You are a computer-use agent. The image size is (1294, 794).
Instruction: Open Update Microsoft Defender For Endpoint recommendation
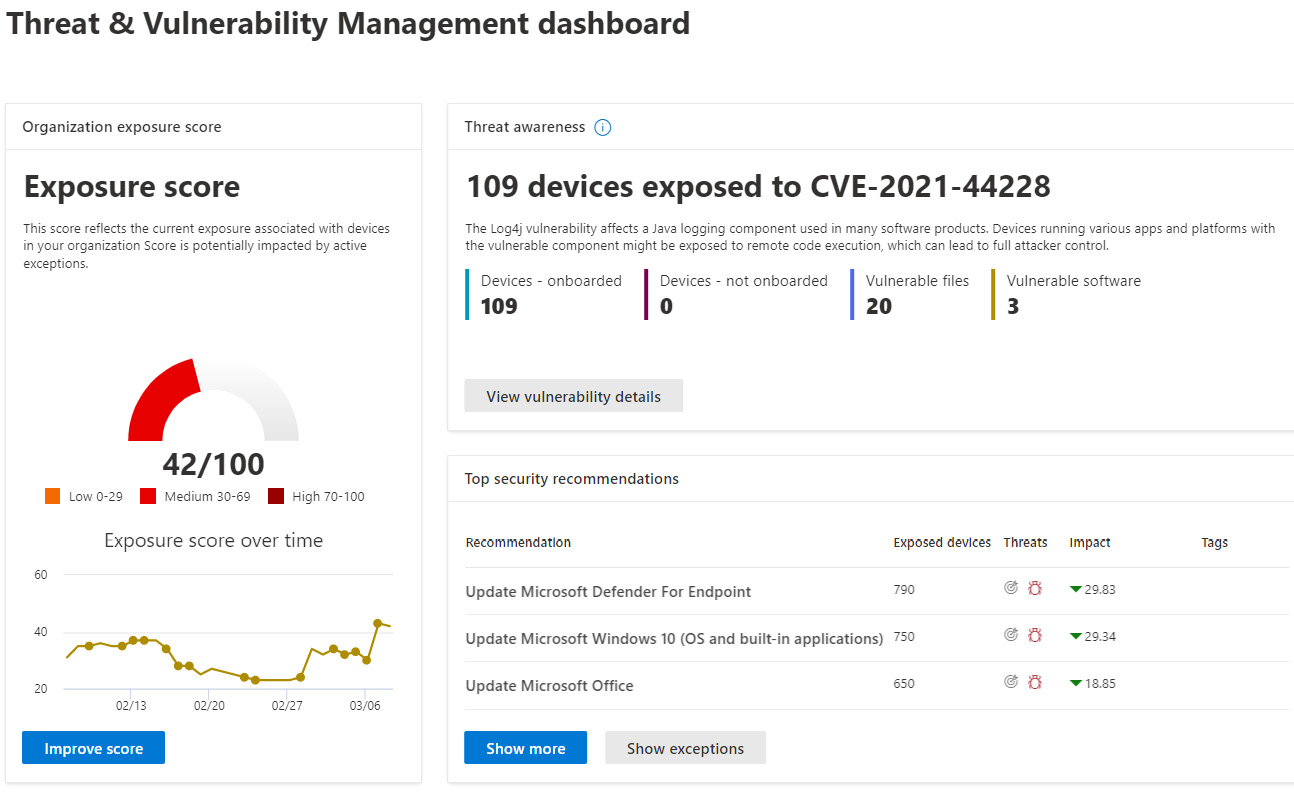pos(608,591)
